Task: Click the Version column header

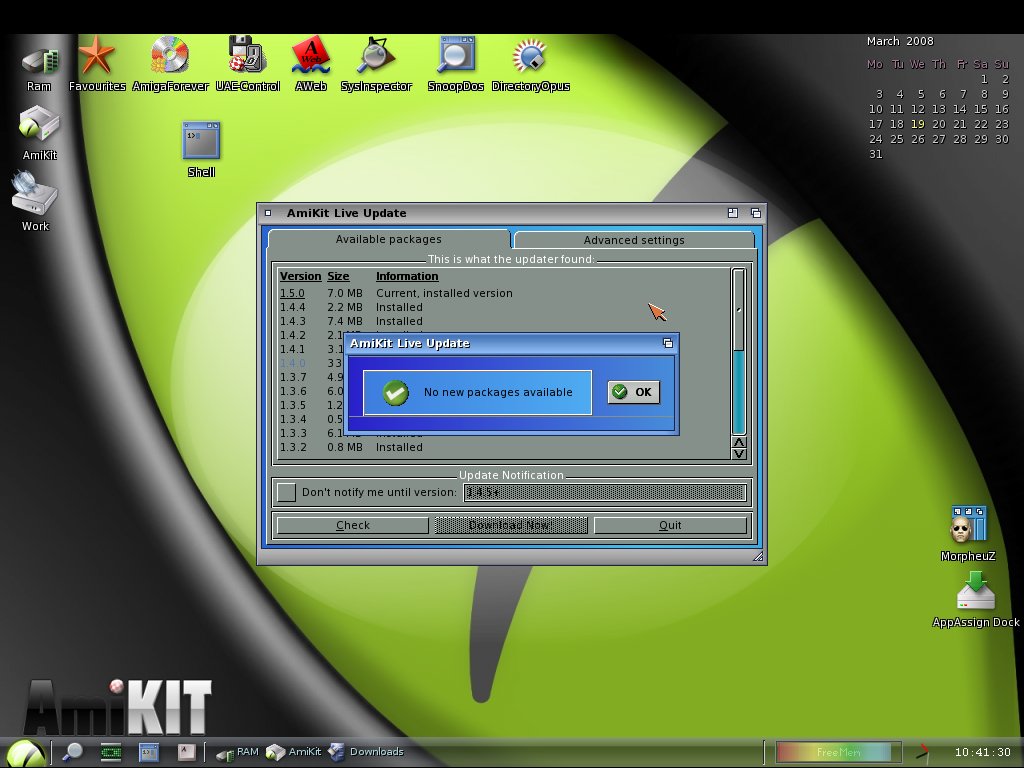Action: pos(300,276)
